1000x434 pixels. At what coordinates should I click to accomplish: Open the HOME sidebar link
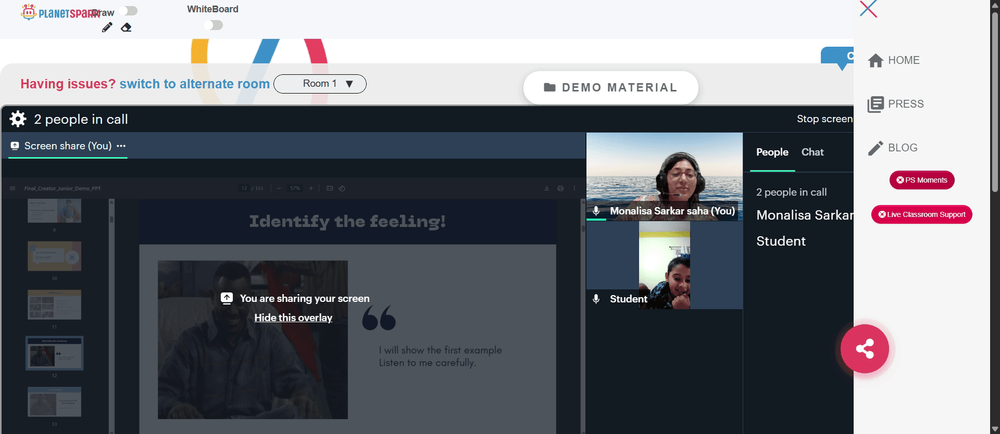[893, 61]
